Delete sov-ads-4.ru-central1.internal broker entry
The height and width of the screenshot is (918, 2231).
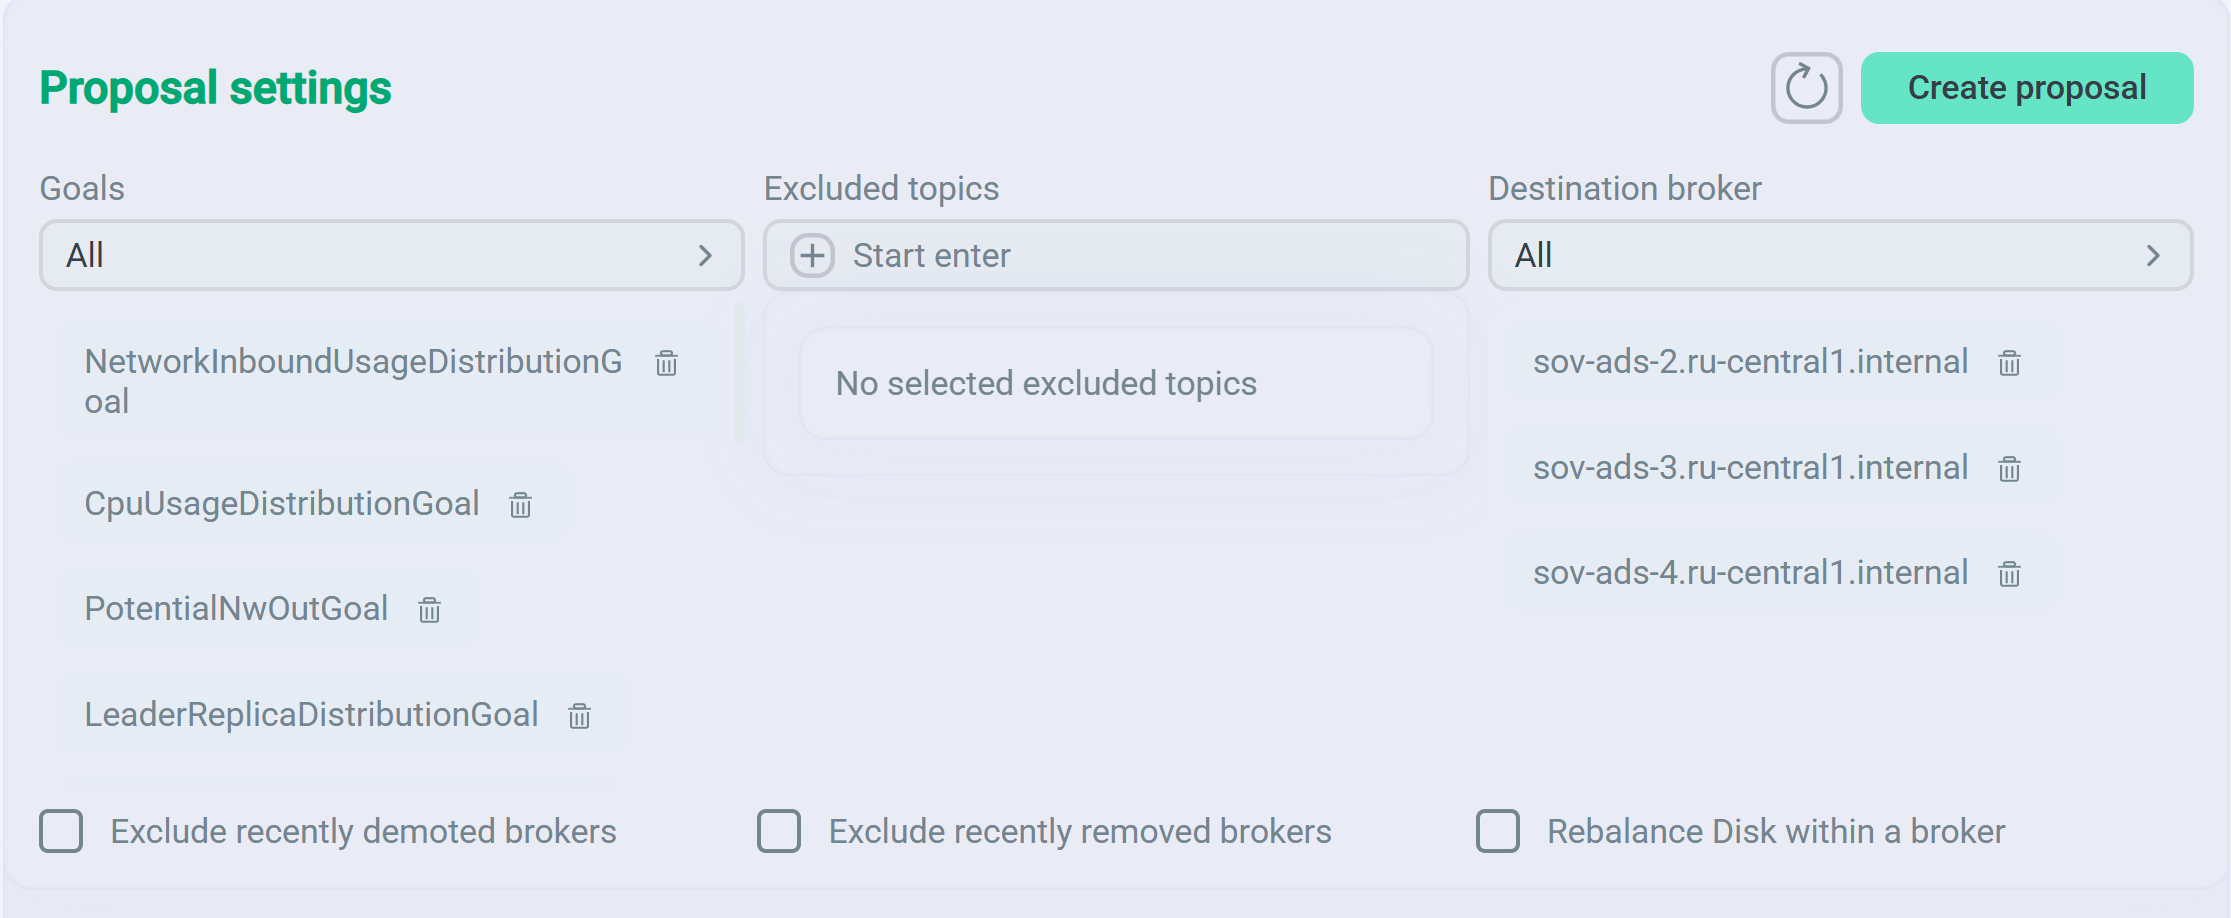2011,574
